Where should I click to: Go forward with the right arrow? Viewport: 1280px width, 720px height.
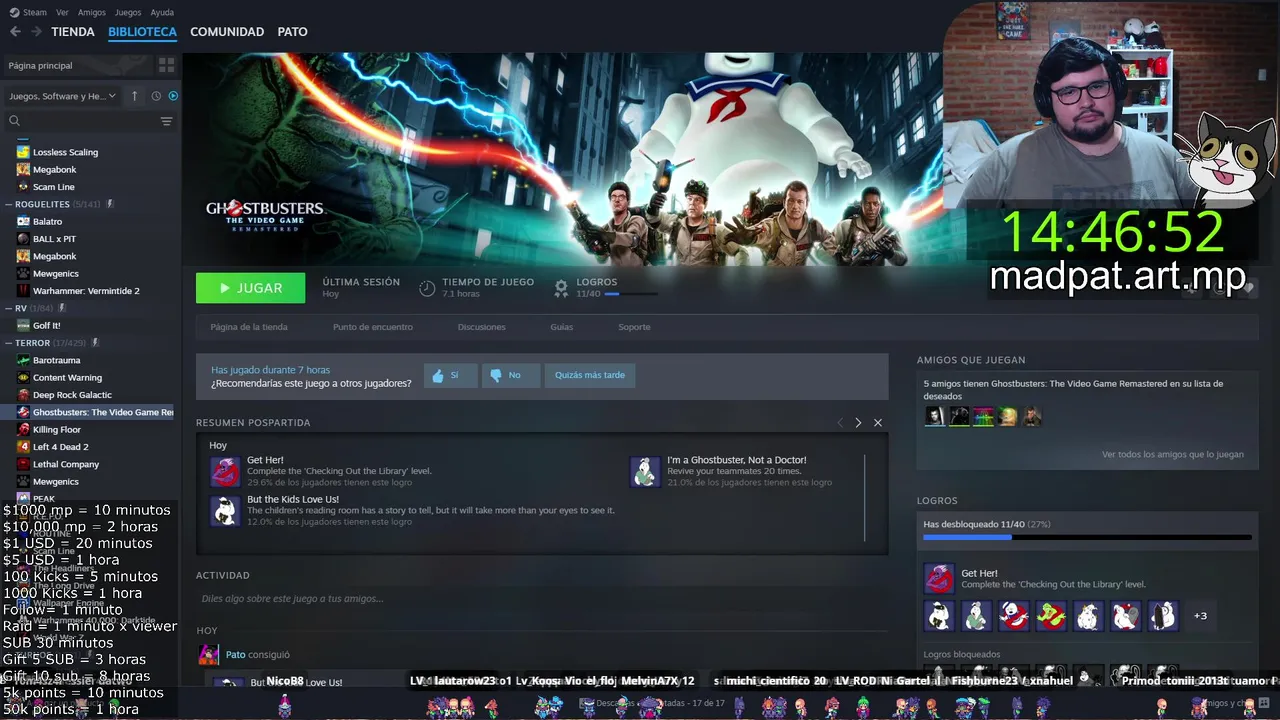coord(36,32)
